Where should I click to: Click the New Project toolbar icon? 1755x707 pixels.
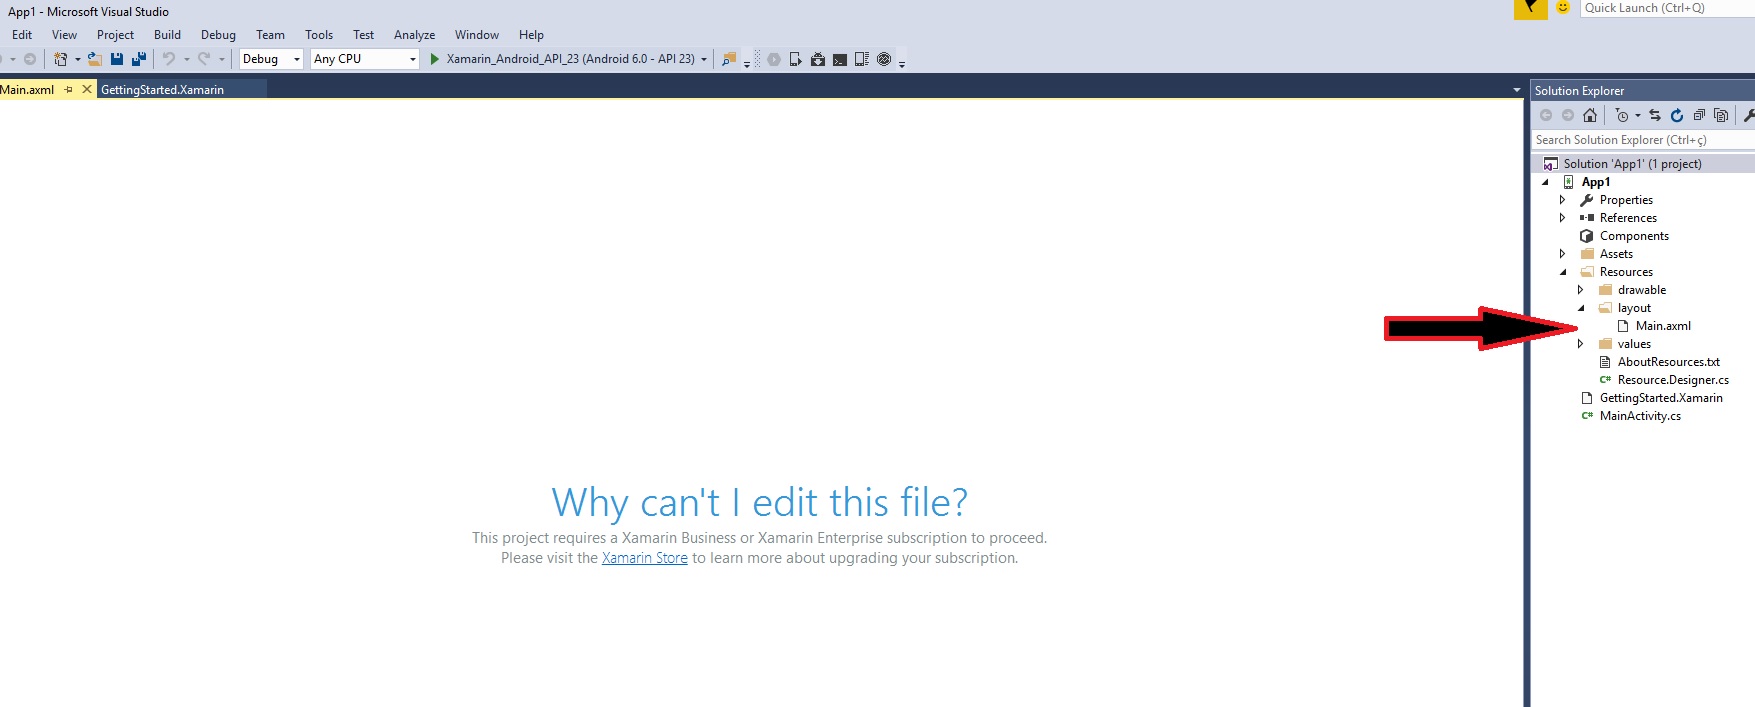[61, 59]
